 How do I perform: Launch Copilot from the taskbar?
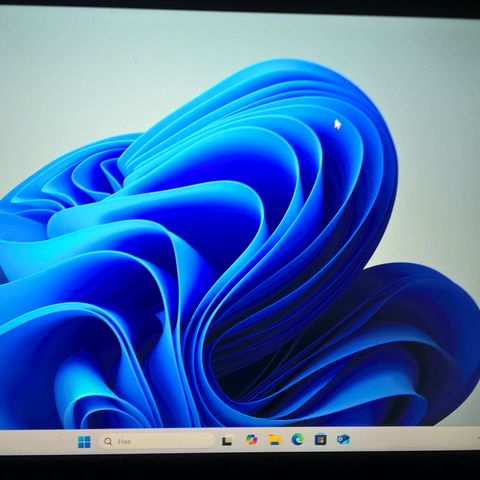(251, 440)
